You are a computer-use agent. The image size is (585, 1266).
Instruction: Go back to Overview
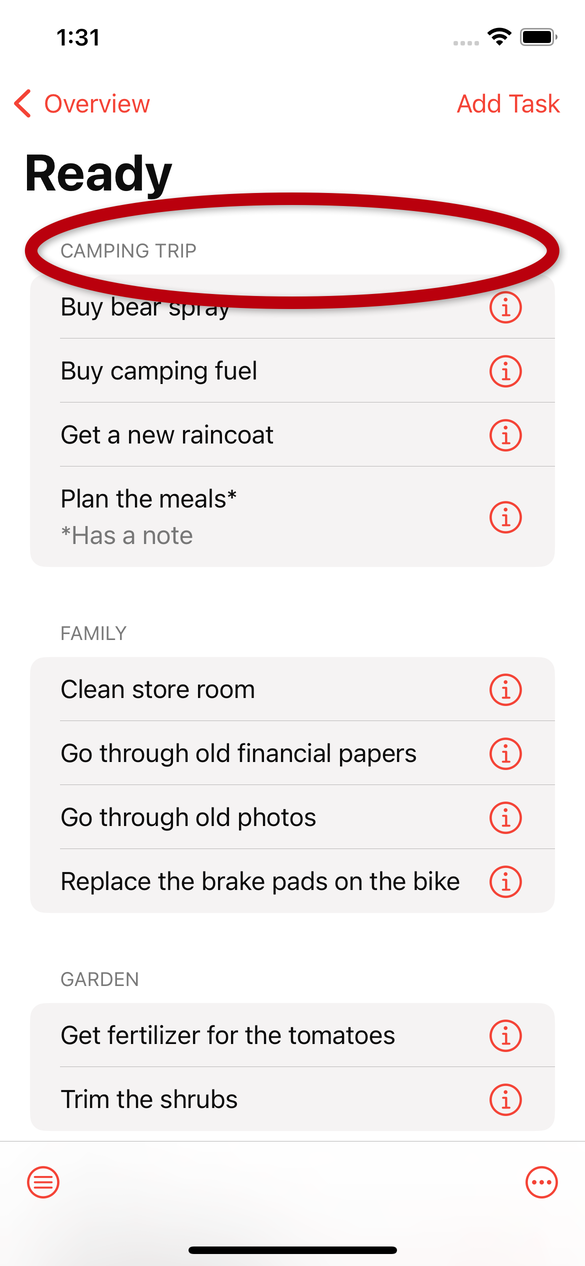82,104
